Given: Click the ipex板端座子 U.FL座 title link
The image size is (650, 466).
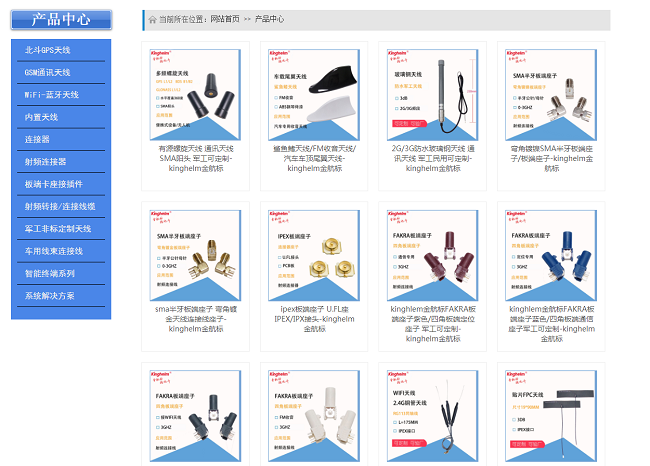Looking at the screenshot, I should (314, 319).
